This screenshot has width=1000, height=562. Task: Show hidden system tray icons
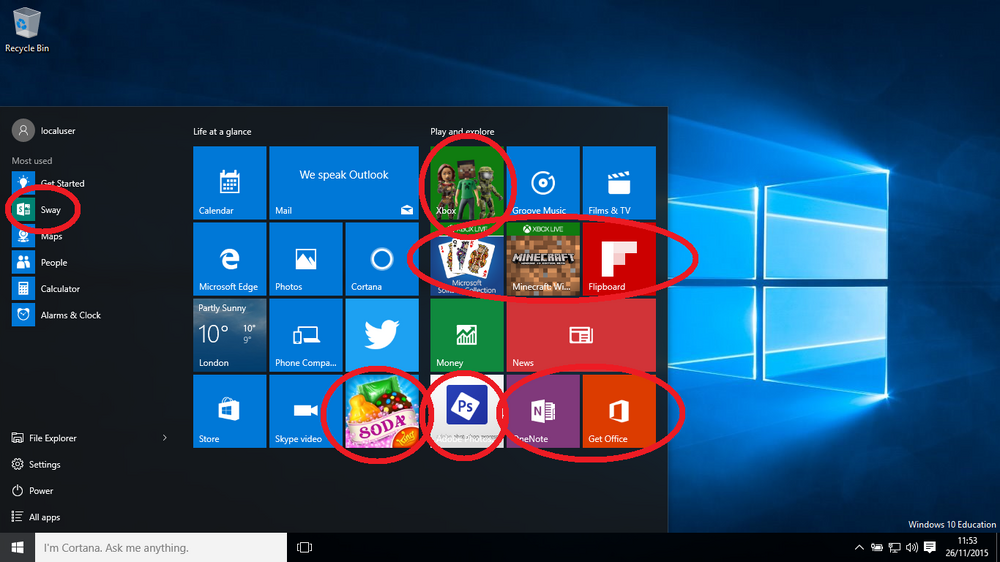click(x=858, y=547)
